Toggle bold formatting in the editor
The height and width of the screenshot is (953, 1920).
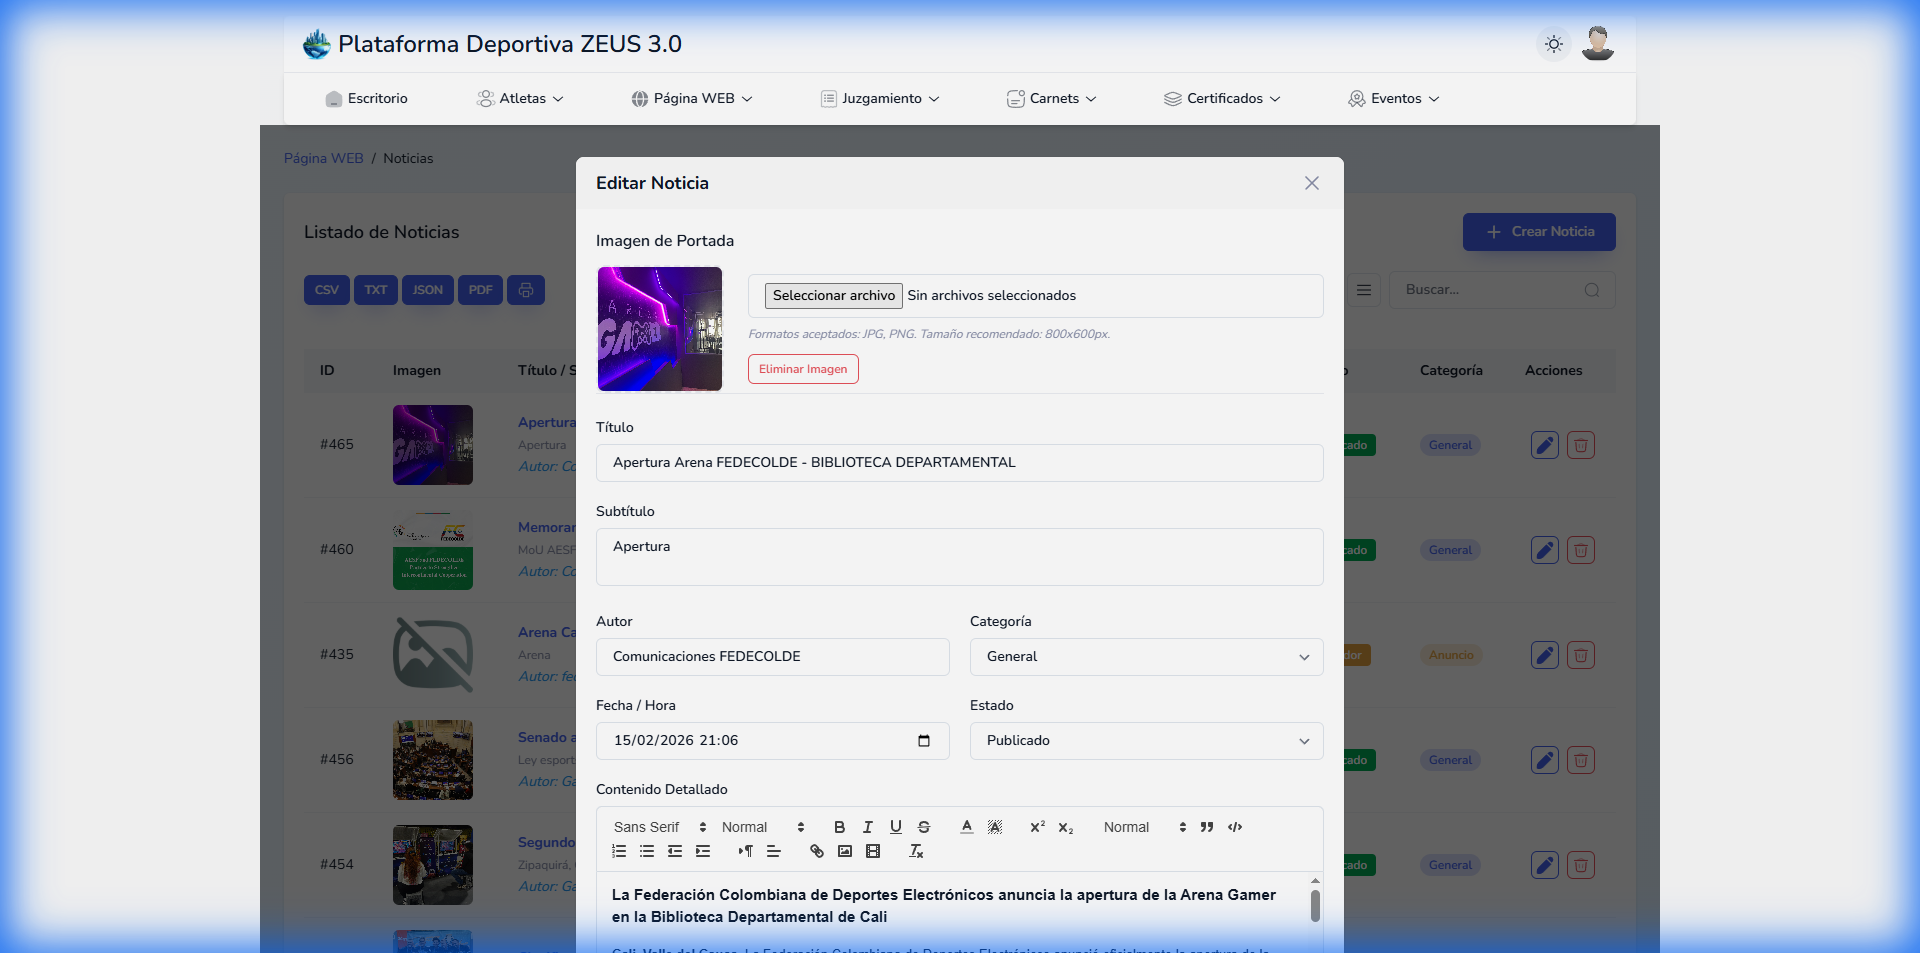click(839, 827)
